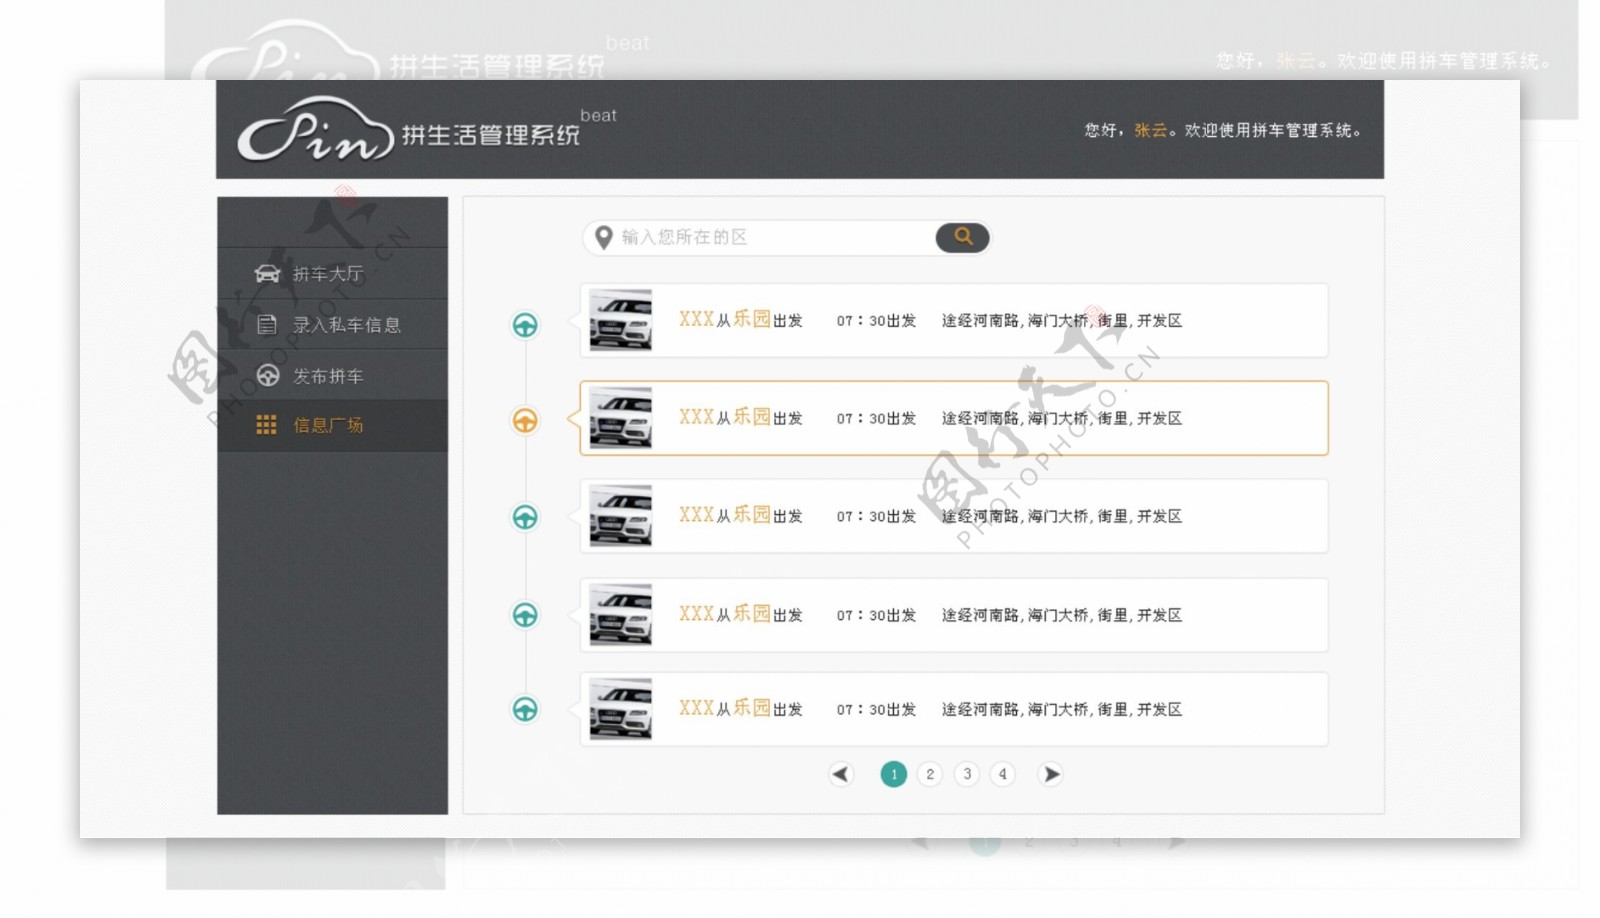Open the car thumbnail in the fourth listing

620,614
